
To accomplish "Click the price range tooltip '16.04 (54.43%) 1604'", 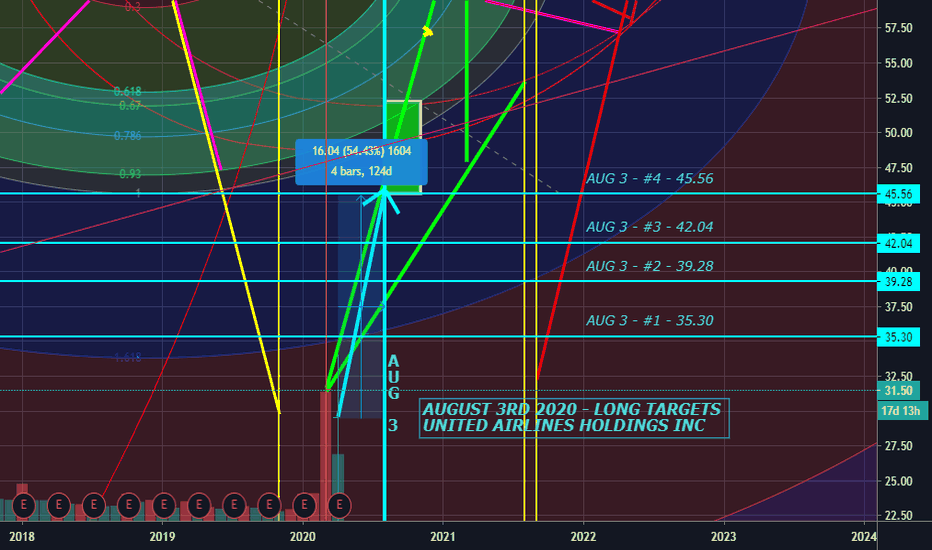I will coord(361,151).
